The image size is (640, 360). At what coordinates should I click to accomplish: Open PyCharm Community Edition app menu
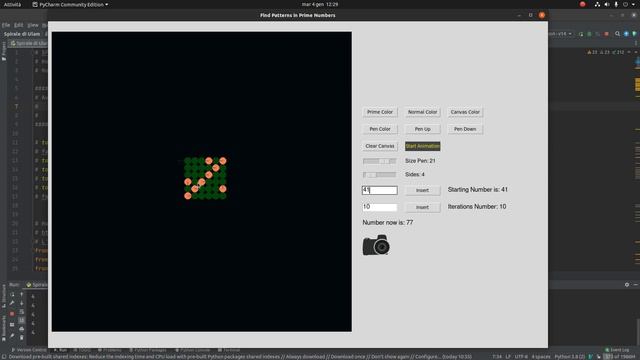[x=70, y=4]
